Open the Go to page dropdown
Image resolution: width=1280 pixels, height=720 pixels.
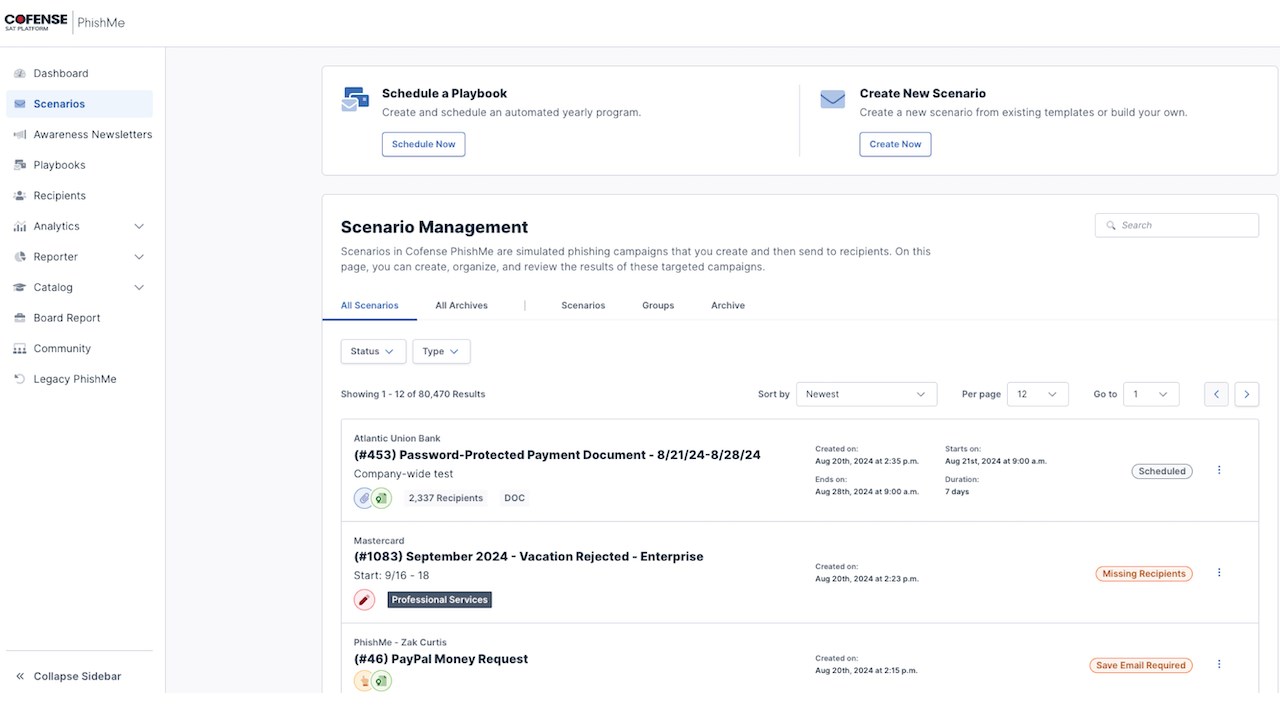pyautogui.click(x=1151, y=394)
